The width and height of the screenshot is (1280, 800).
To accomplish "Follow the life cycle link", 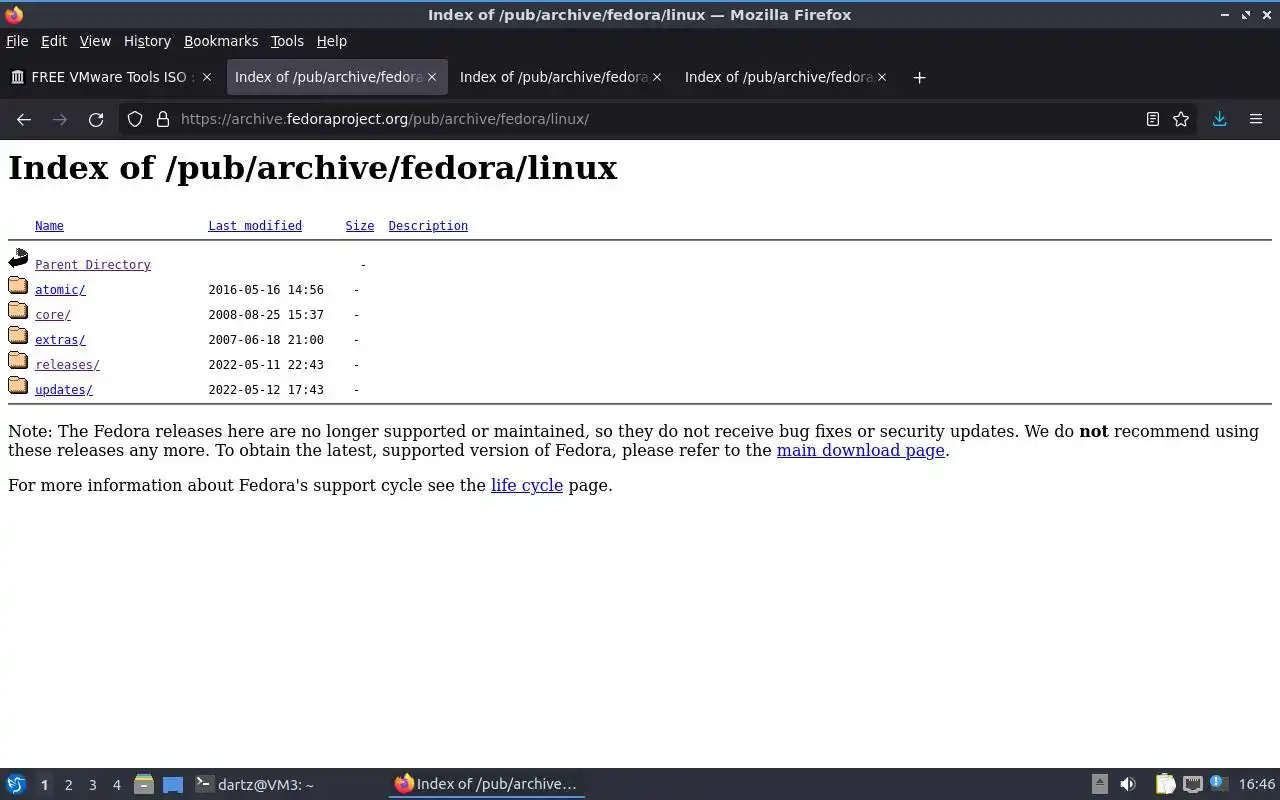I will click(x=527, y=485).
